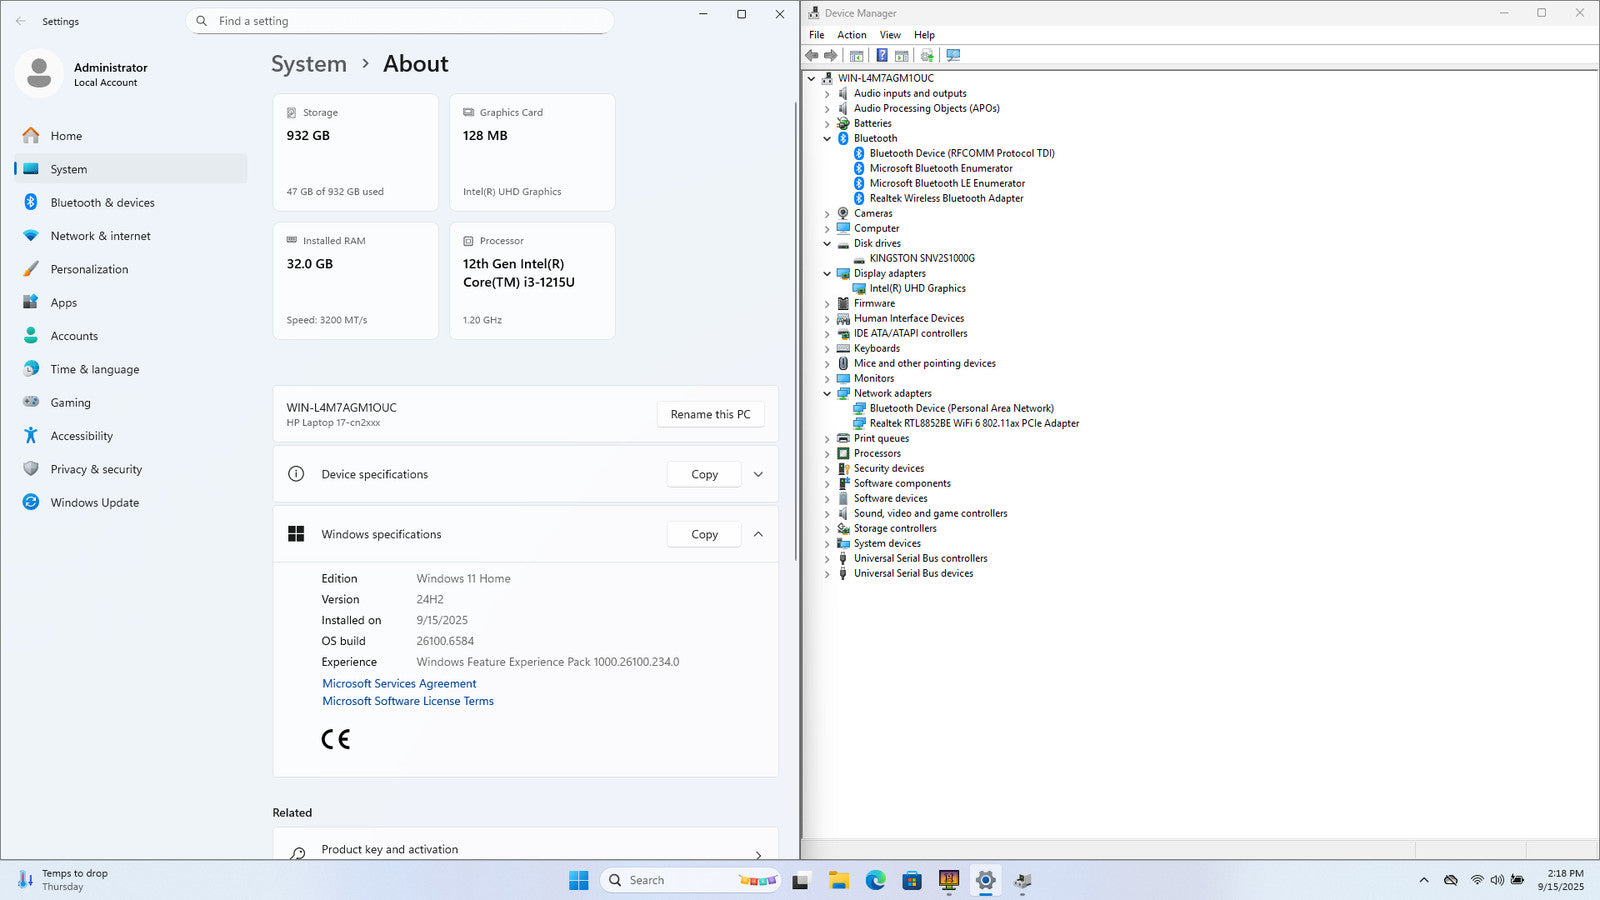The image size is (1600, 900).
Task: Select the Intel(R) UHD Graphics device
Action: click(917, 288)
